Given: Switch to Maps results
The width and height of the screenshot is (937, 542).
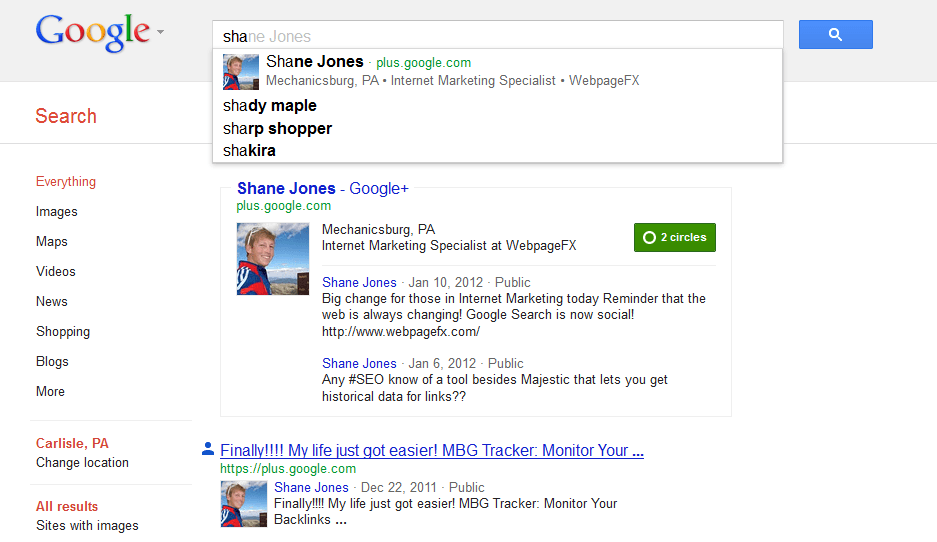Looking at the screenshot, I should tap(52, 241).
